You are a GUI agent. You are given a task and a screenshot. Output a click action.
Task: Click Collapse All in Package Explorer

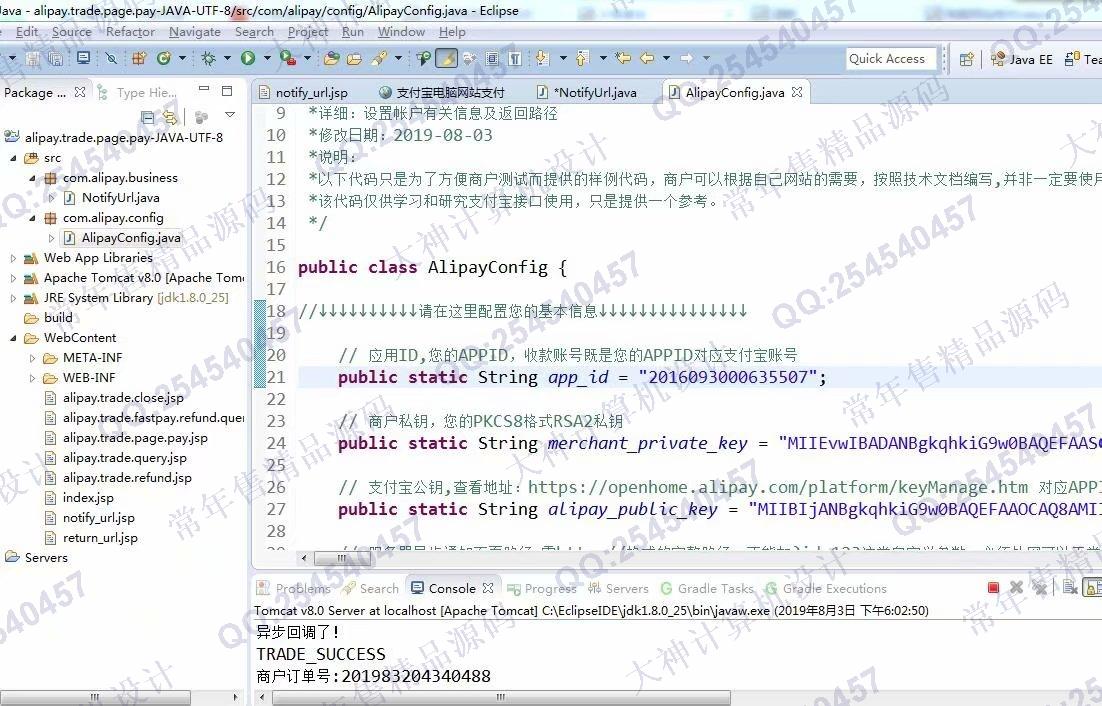148,117
